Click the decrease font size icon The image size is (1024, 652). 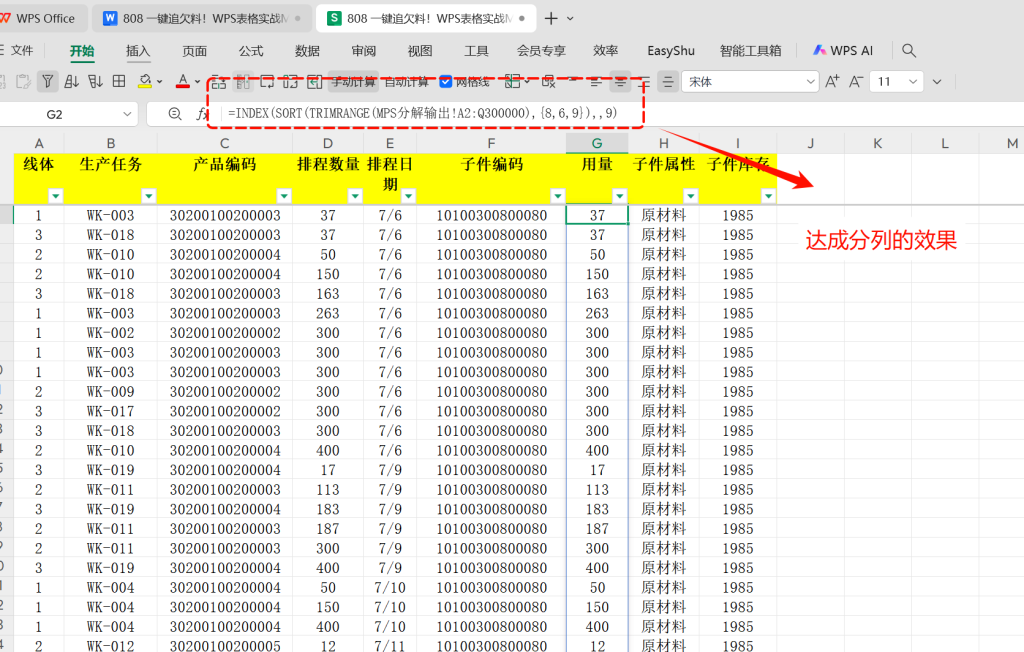click(856, 82)
